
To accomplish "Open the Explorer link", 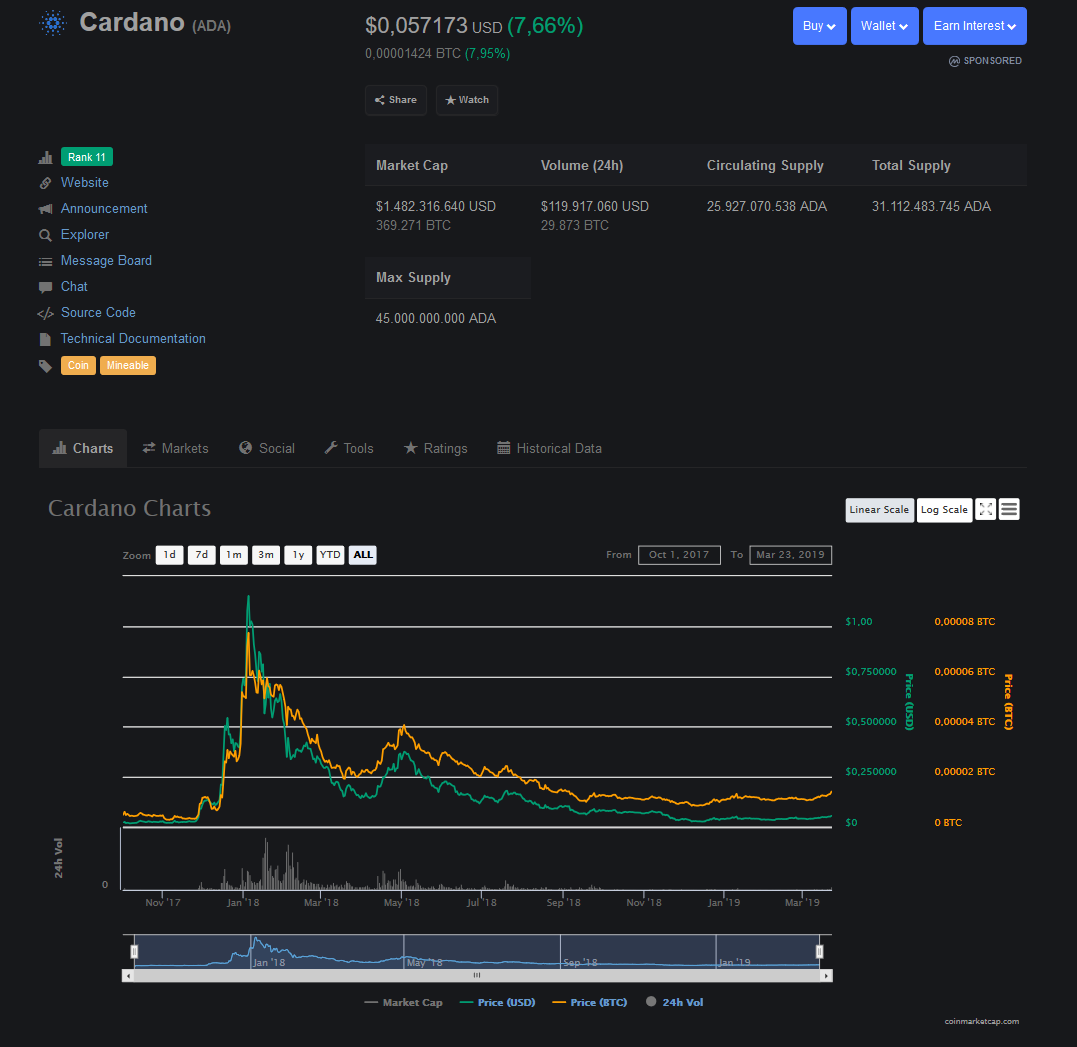I will [84, 235].
